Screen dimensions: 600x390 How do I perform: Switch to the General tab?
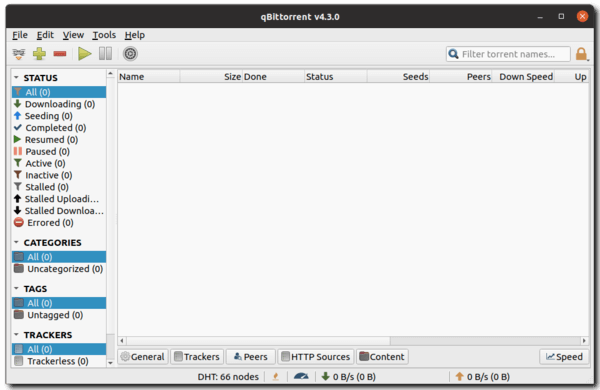[x=143, y=357]
